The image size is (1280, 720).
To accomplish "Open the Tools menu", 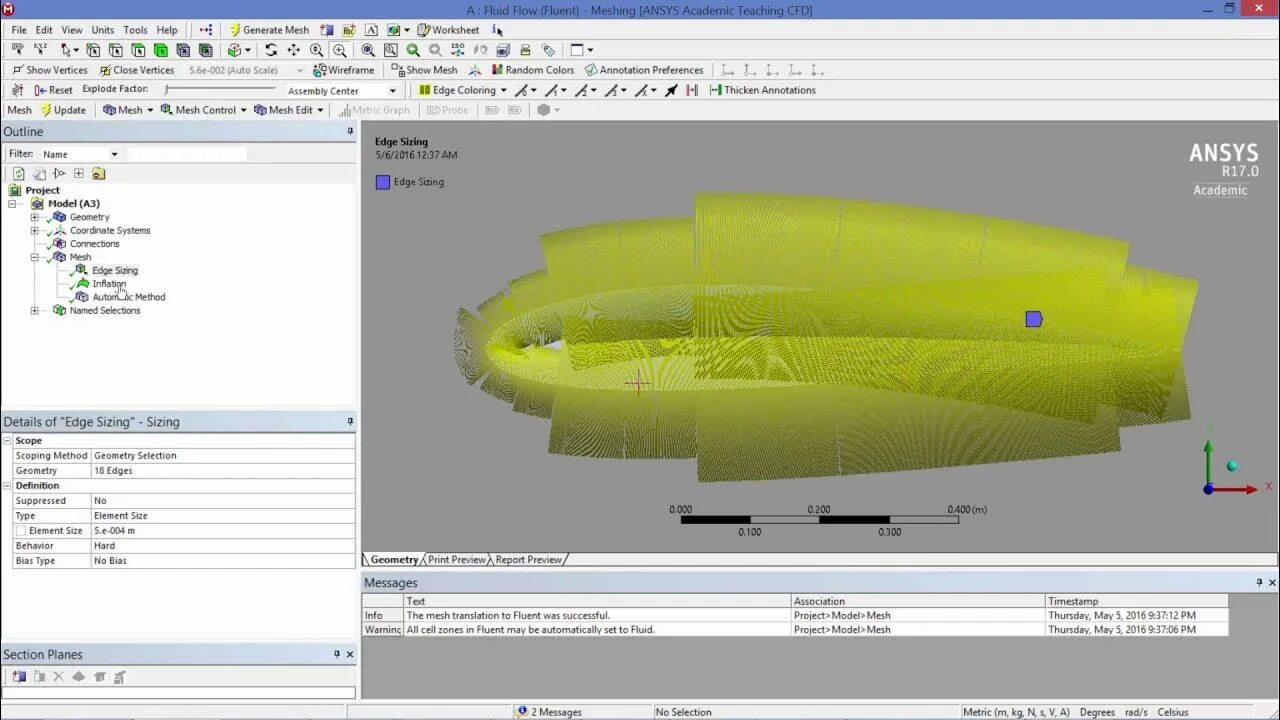I will point(135,30).
